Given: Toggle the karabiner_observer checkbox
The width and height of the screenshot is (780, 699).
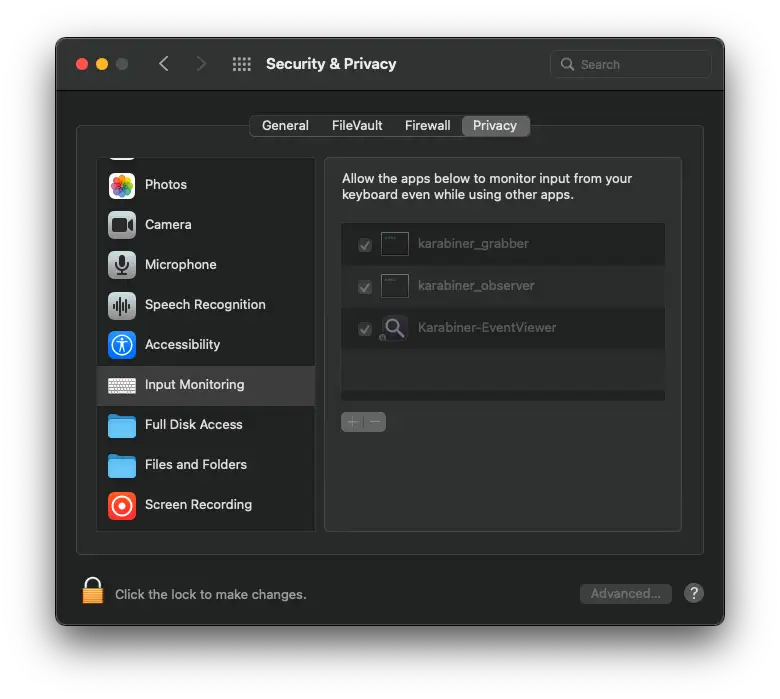Looking at the screenshot, I should pyautogui.click(x=365, y=287).
